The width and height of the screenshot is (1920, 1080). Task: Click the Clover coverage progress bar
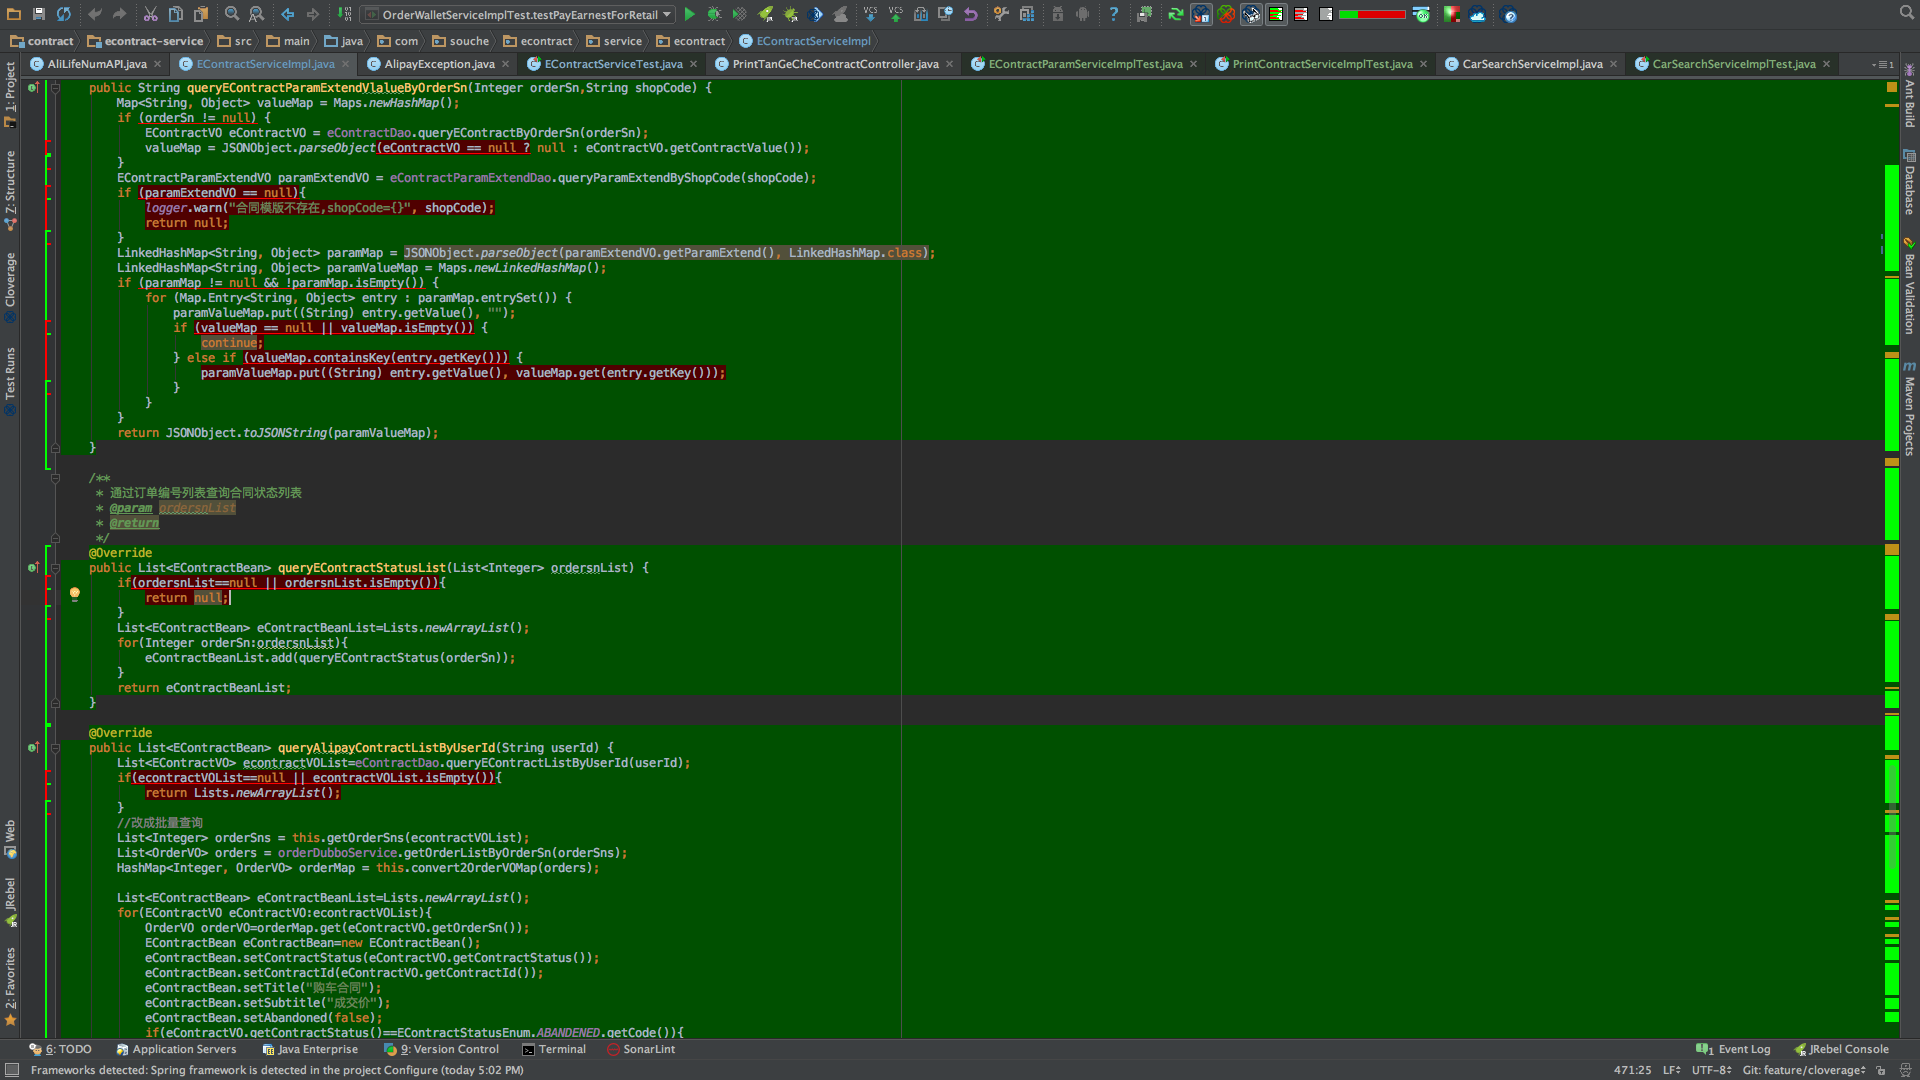tap(1372, 14)
